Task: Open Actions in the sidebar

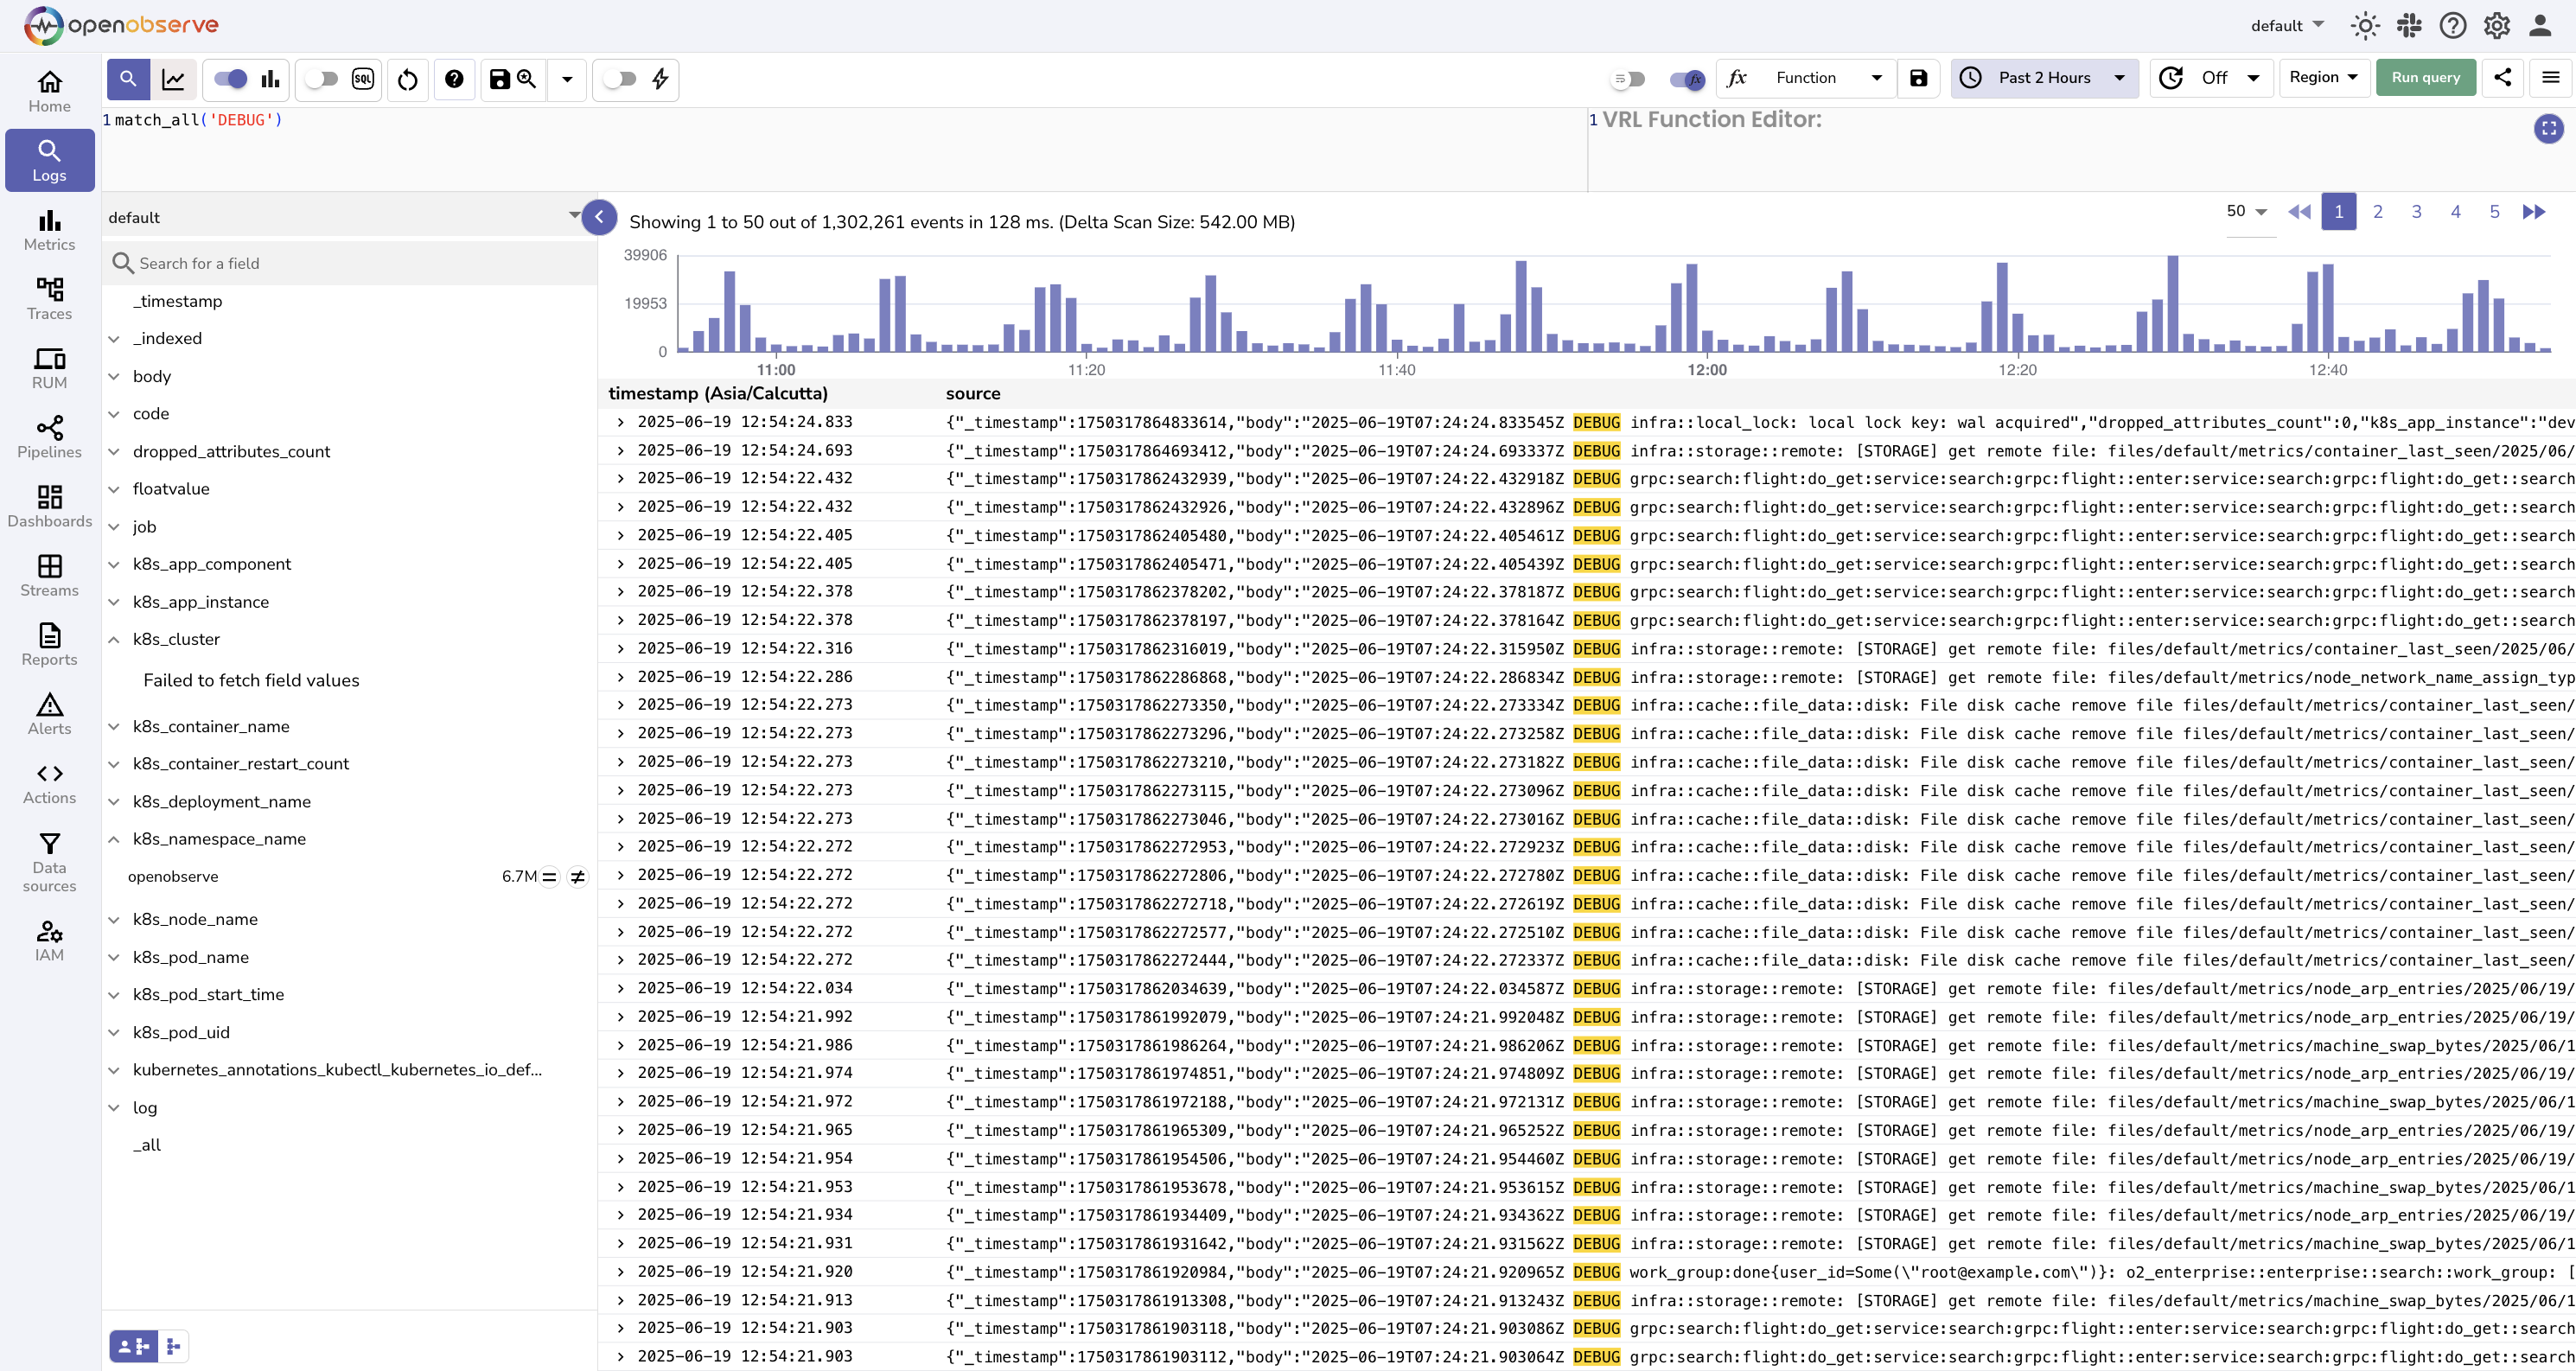Action: pos(49,783)
